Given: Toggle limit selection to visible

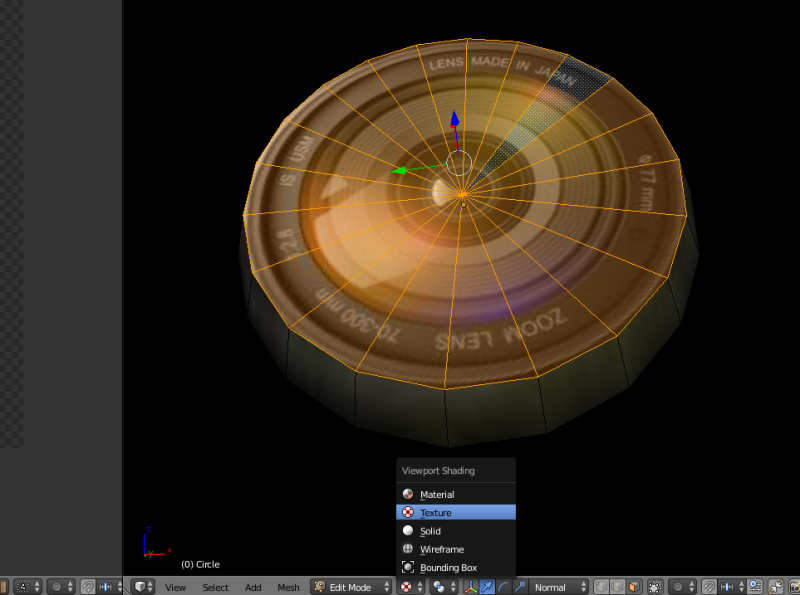Looking at the screenshot, I should (x=655, y=587).
